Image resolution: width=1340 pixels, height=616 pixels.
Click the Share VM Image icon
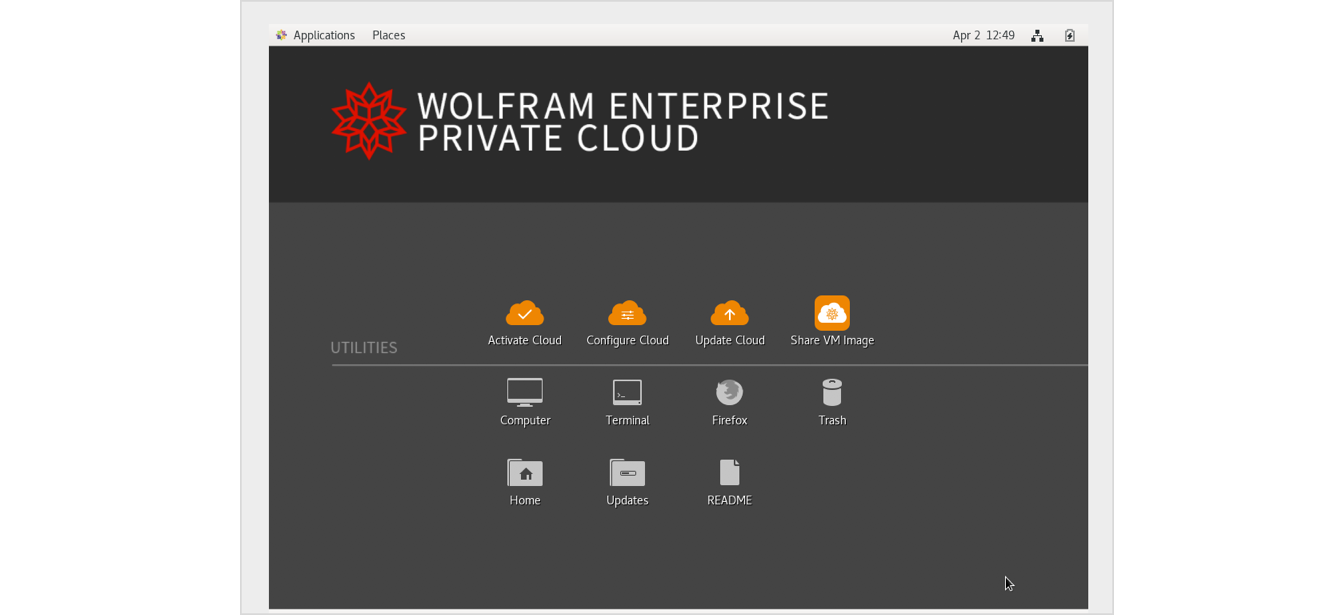(x=832, y=313)
